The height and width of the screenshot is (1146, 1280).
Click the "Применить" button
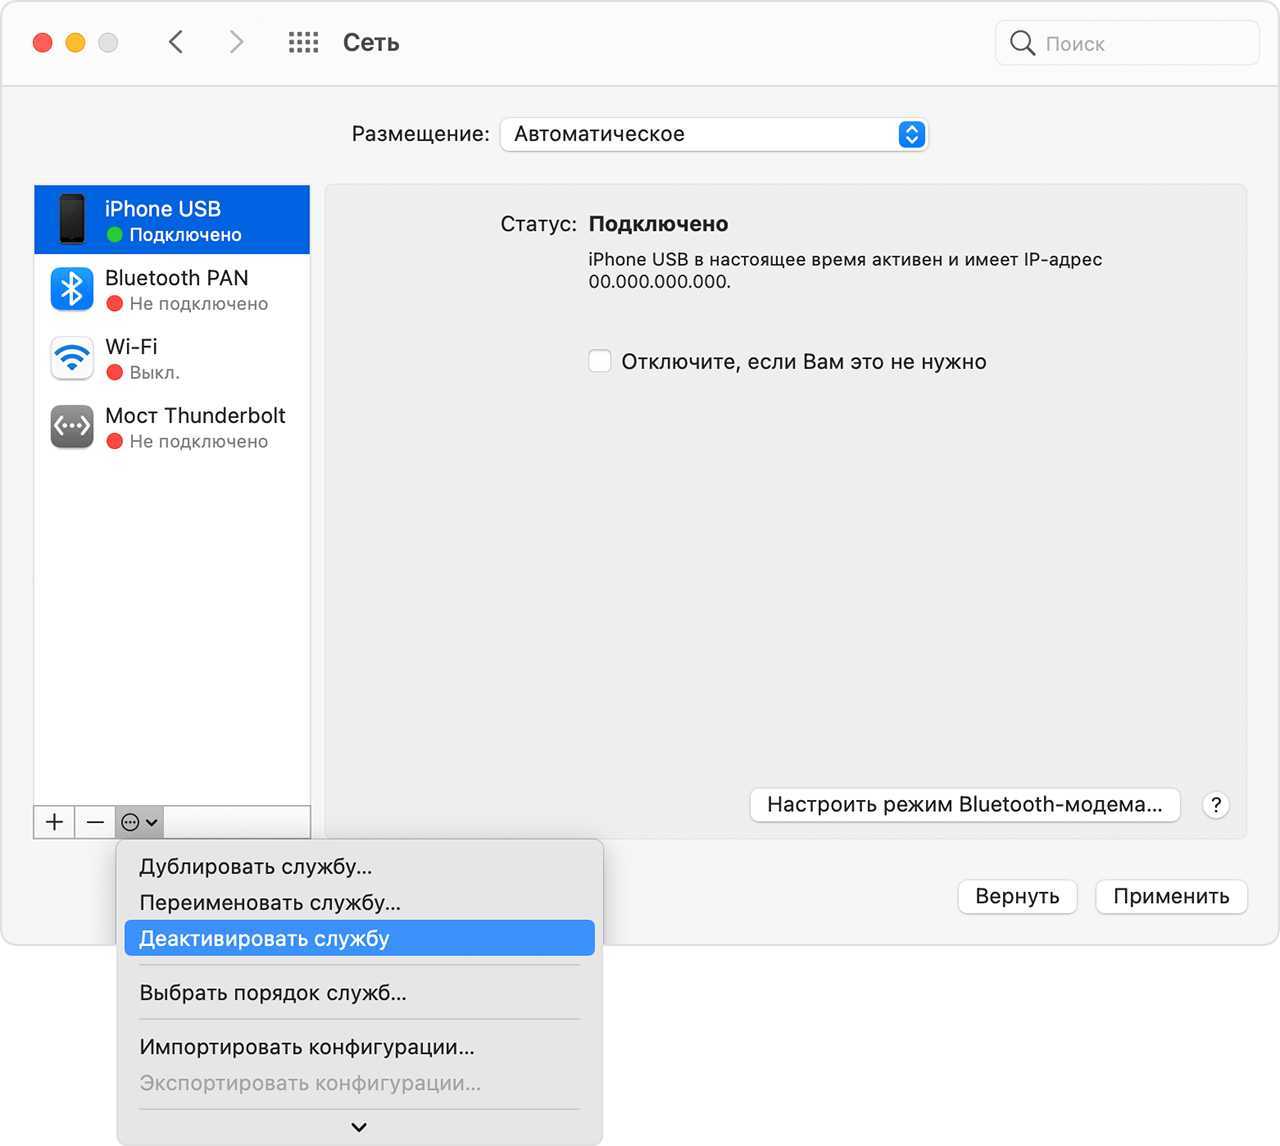pyautogui.click(x=1171, y=896)
